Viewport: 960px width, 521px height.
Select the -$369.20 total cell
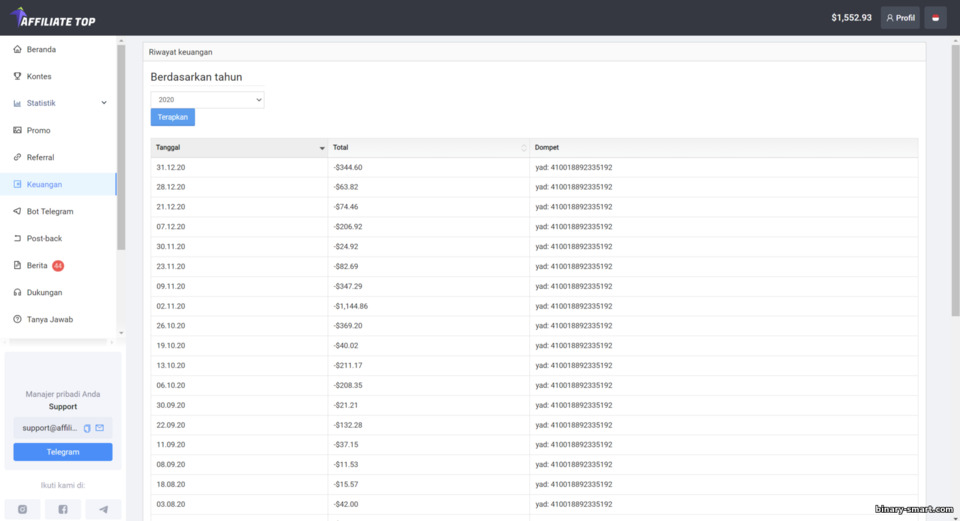tap(429, 326)
